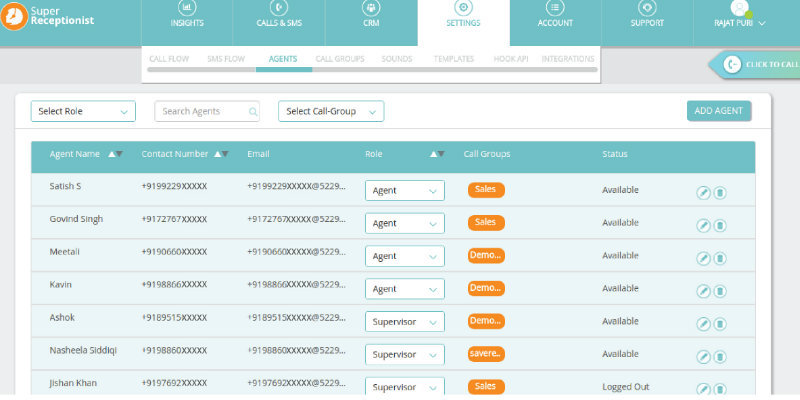Sort the table by Agent Name arrows

coord(115,154)
